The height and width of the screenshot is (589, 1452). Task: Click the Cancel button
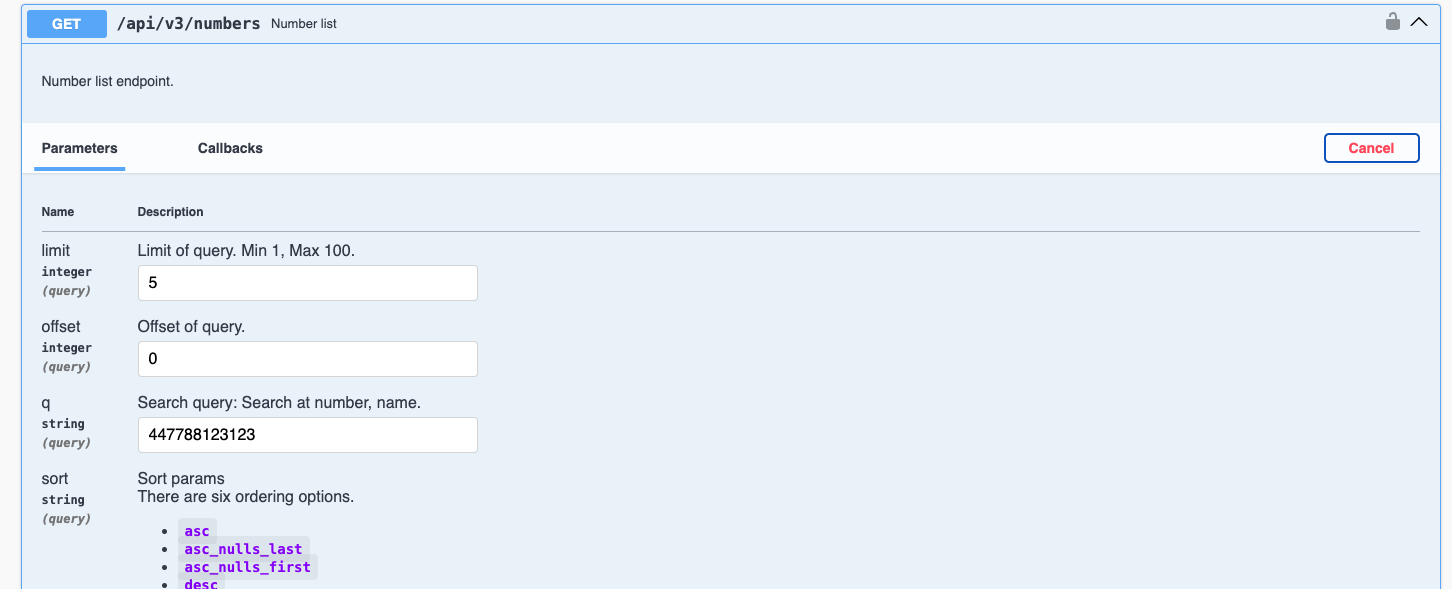tap(1371, 148)
